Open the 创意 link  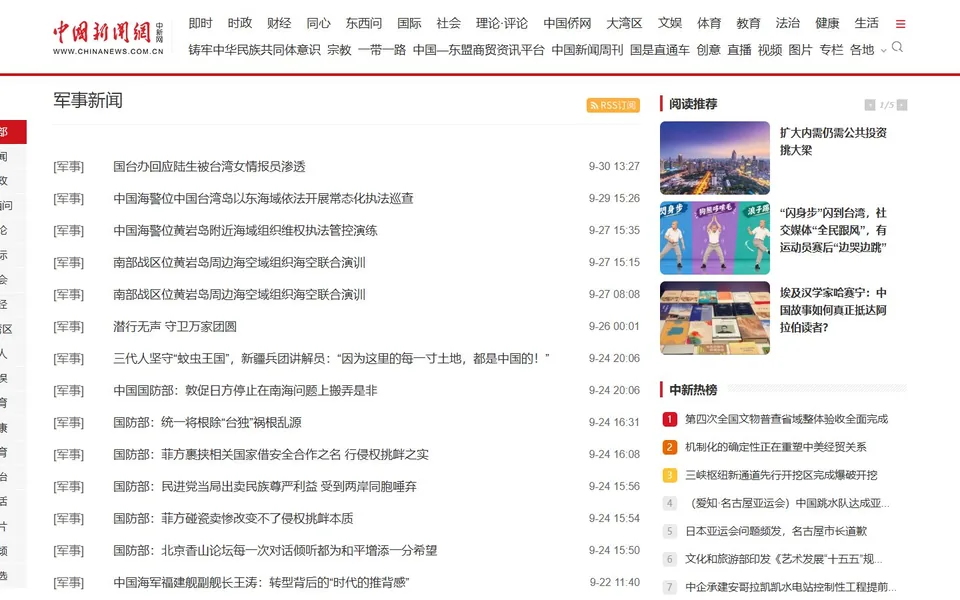click(708, 50)
